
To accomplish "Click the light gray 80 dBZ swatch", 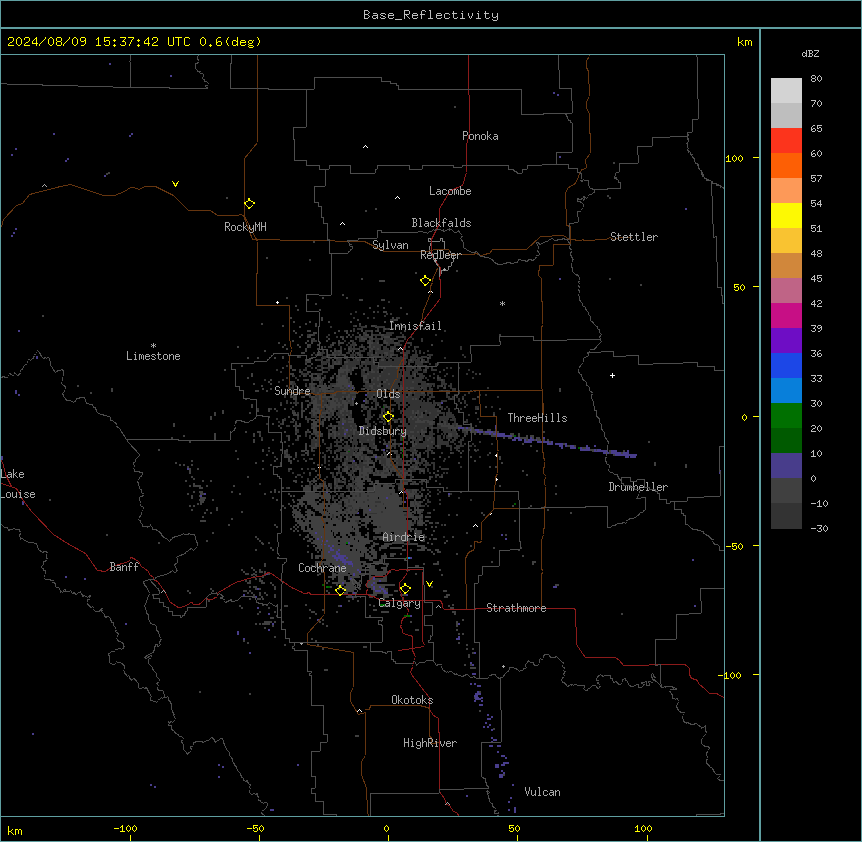I will coord(786,90).
